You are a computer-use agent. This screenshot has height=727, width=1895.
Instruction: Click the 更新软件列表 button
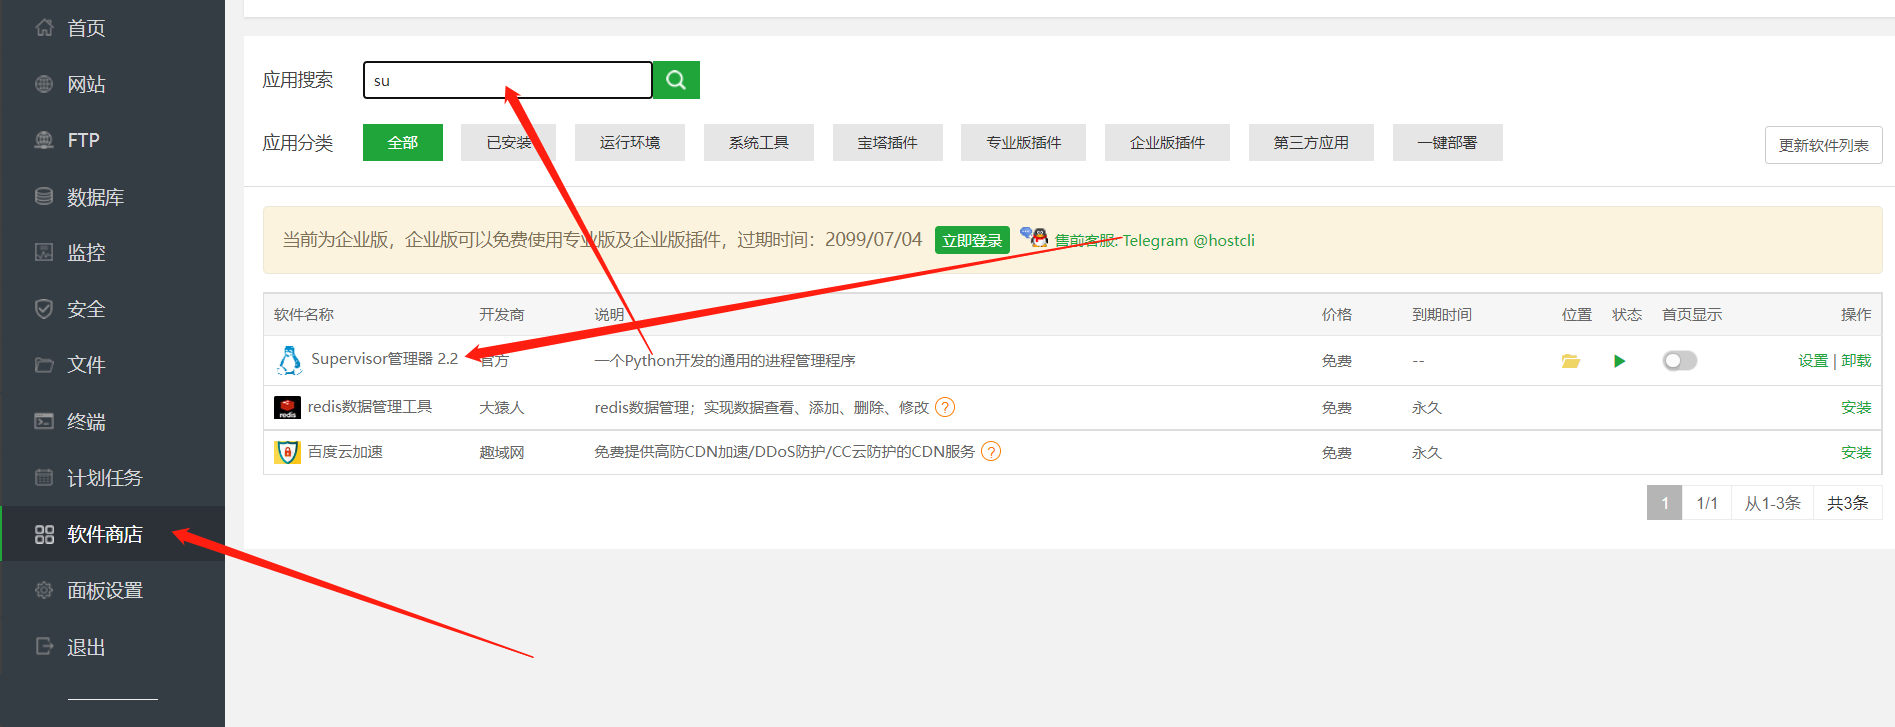1823,145
